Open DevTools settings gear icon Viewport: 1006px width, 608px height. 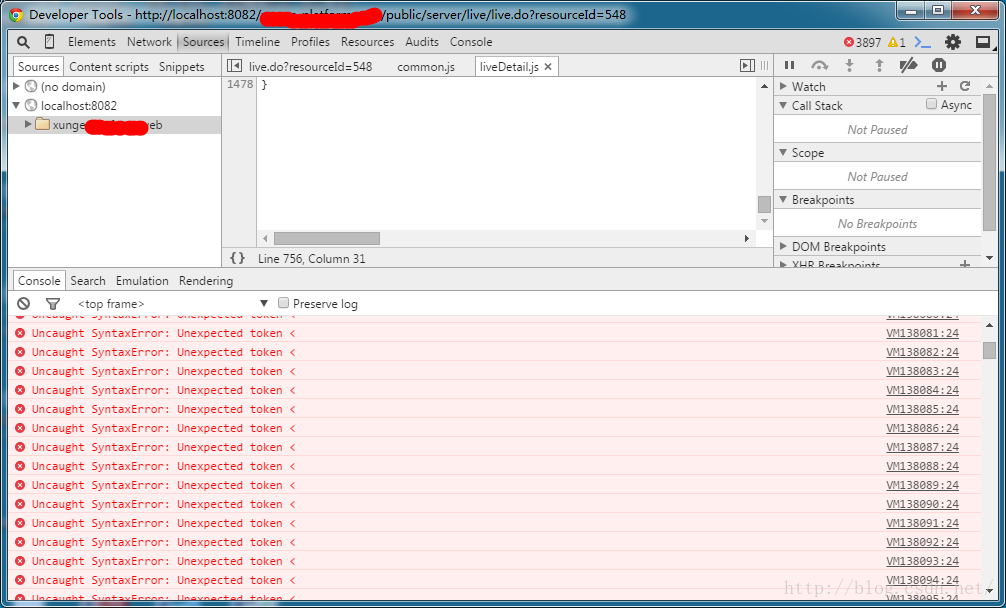(952, 42)
